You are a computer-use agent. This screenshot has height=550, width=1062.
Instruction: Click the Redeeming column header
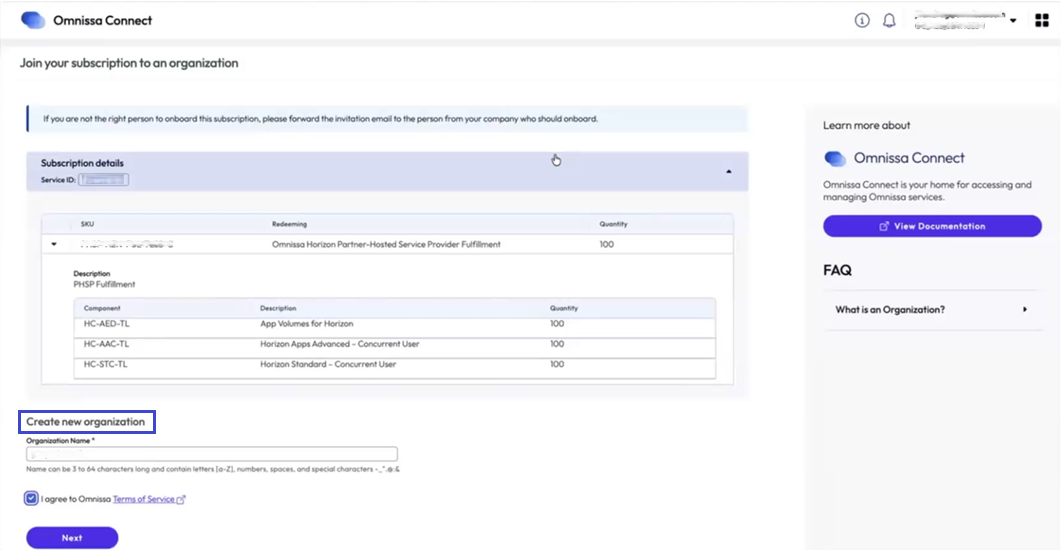point(290,224)
